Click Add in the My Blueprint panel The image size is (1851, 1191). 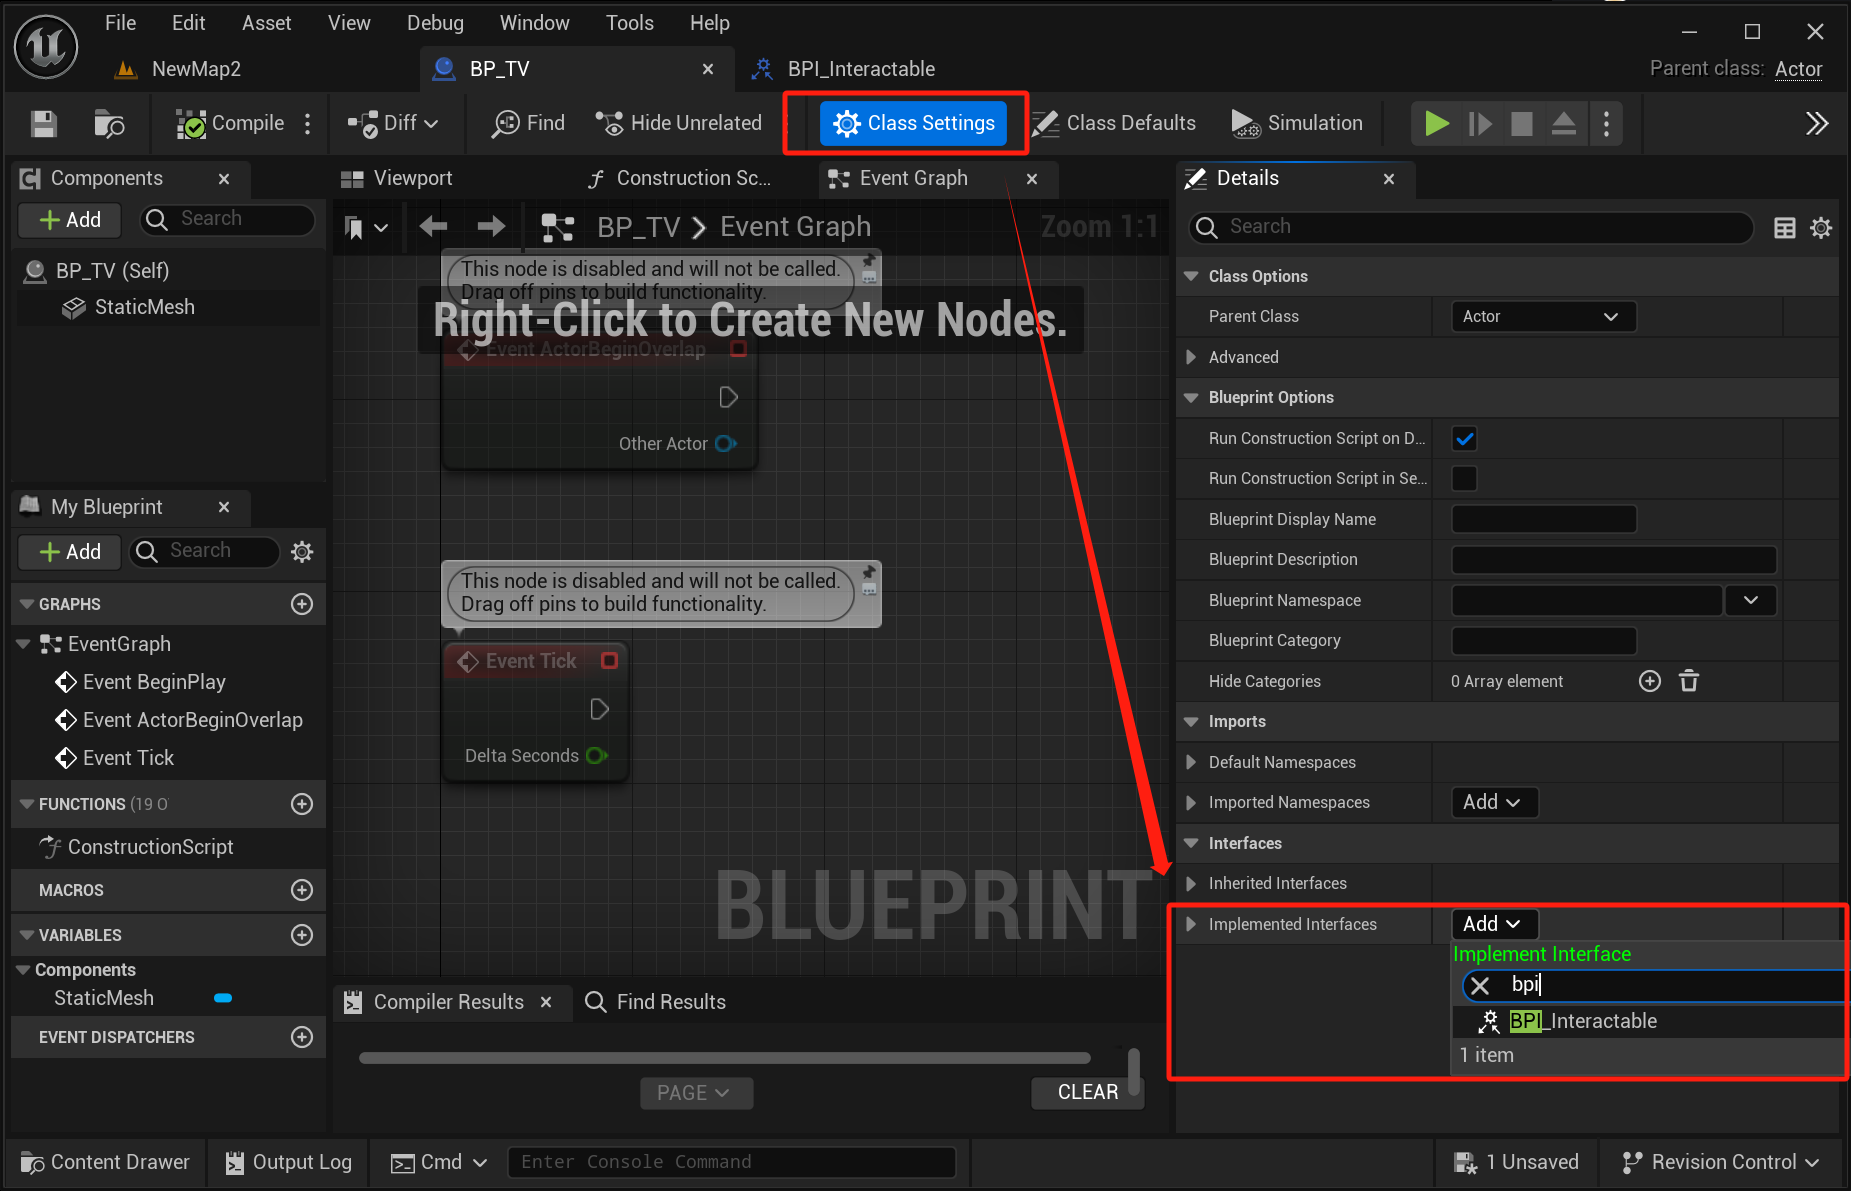click(x=70, y=552)
